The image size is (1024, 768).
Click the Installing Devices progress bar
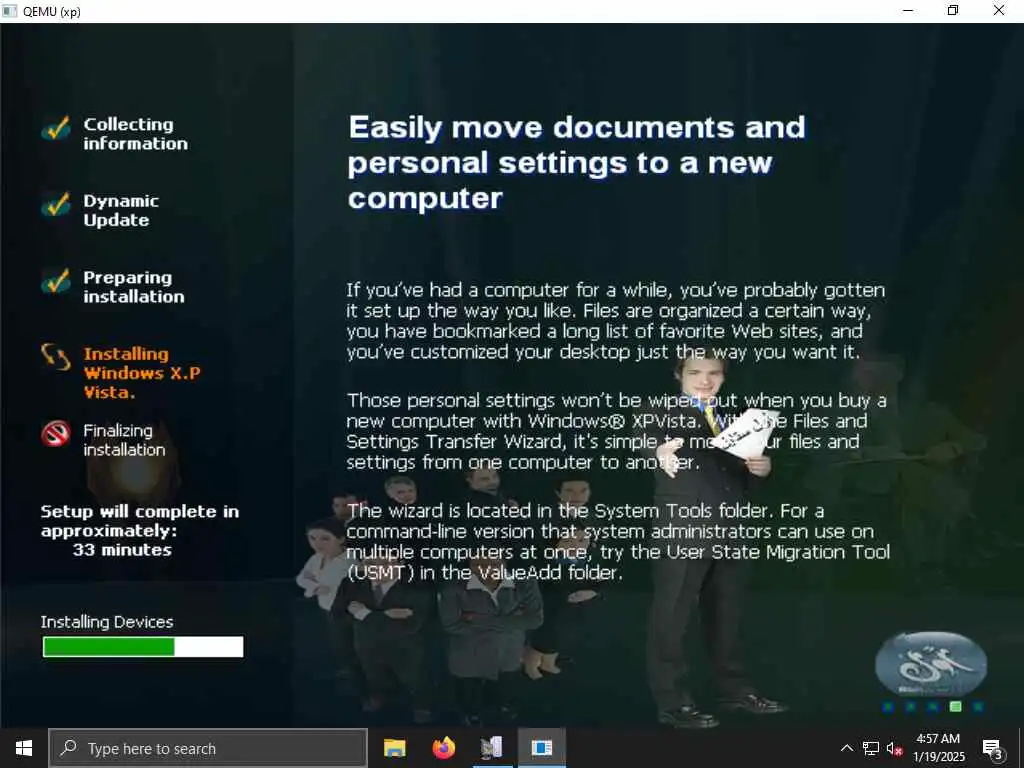(143, 647)
